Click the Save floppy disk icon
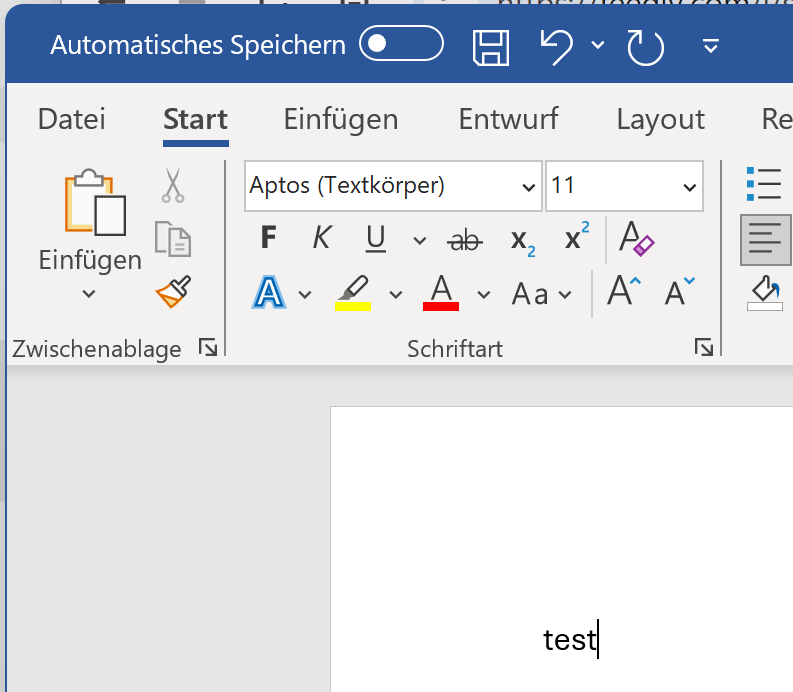Viewport: 793px width, 692px height. click(x=490, y=46)
